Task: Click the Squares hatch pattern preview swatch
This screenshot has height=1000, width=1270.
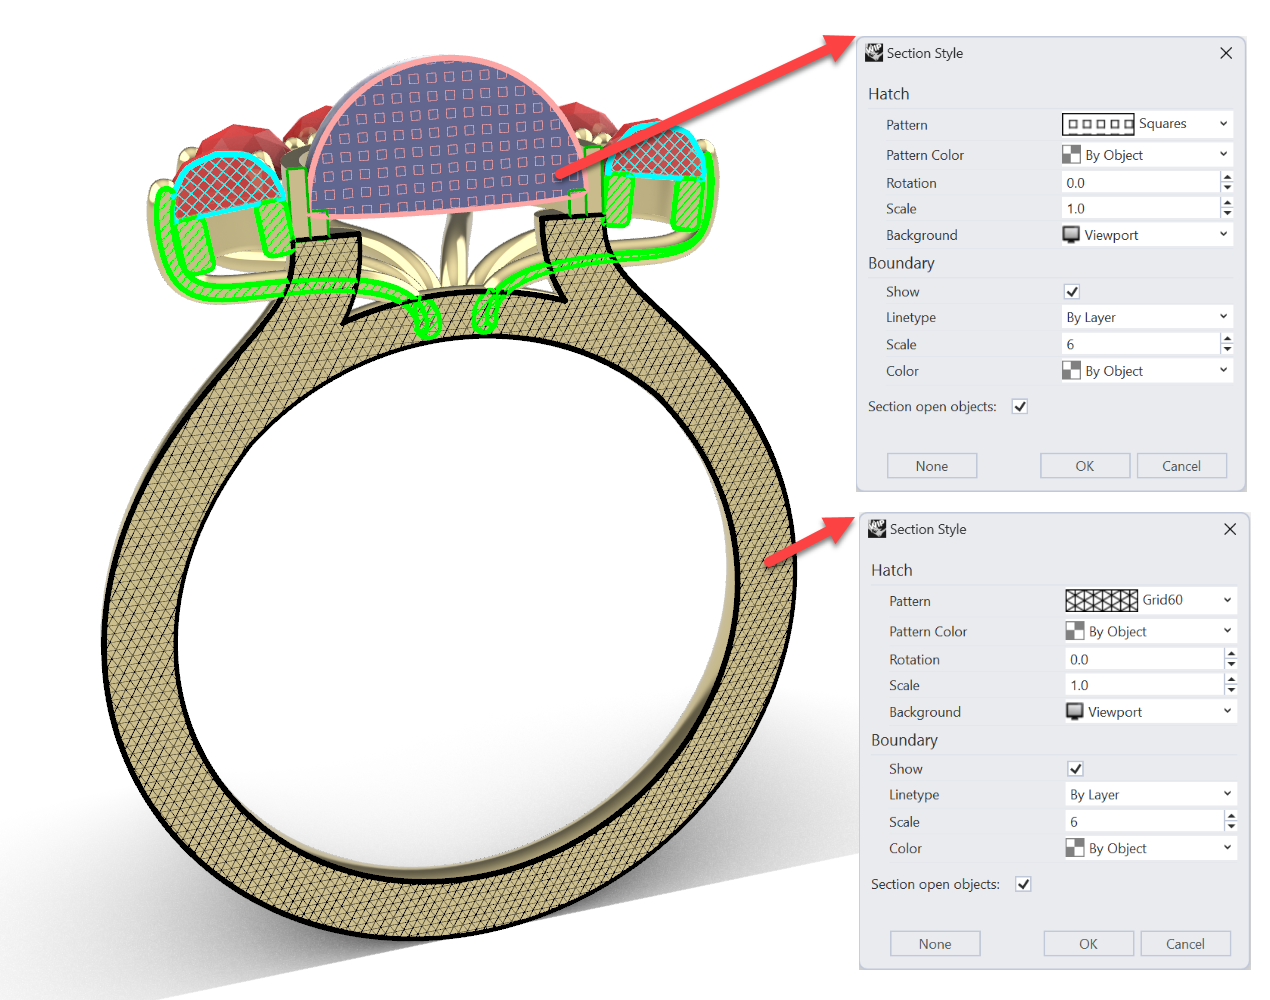Action: (1097, 124)
